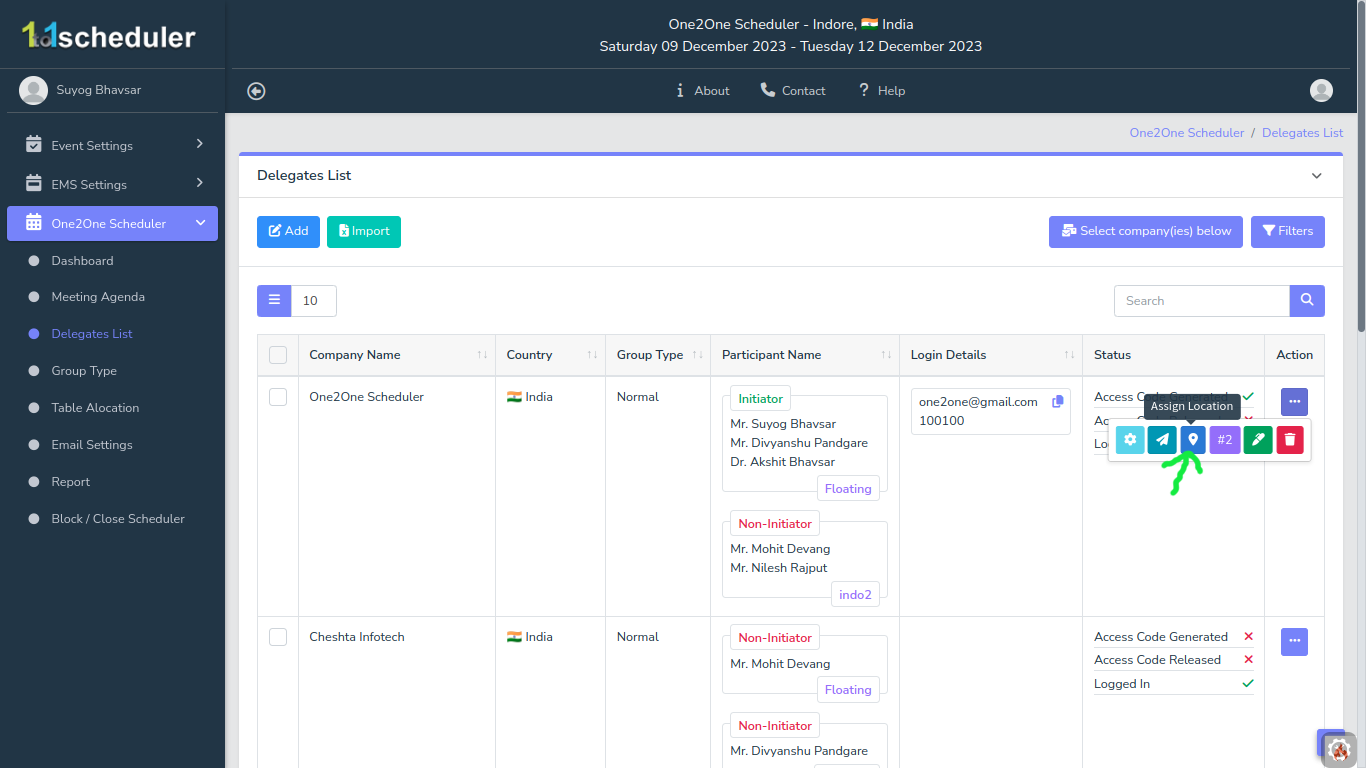Sort table by Group Type column

658,355
